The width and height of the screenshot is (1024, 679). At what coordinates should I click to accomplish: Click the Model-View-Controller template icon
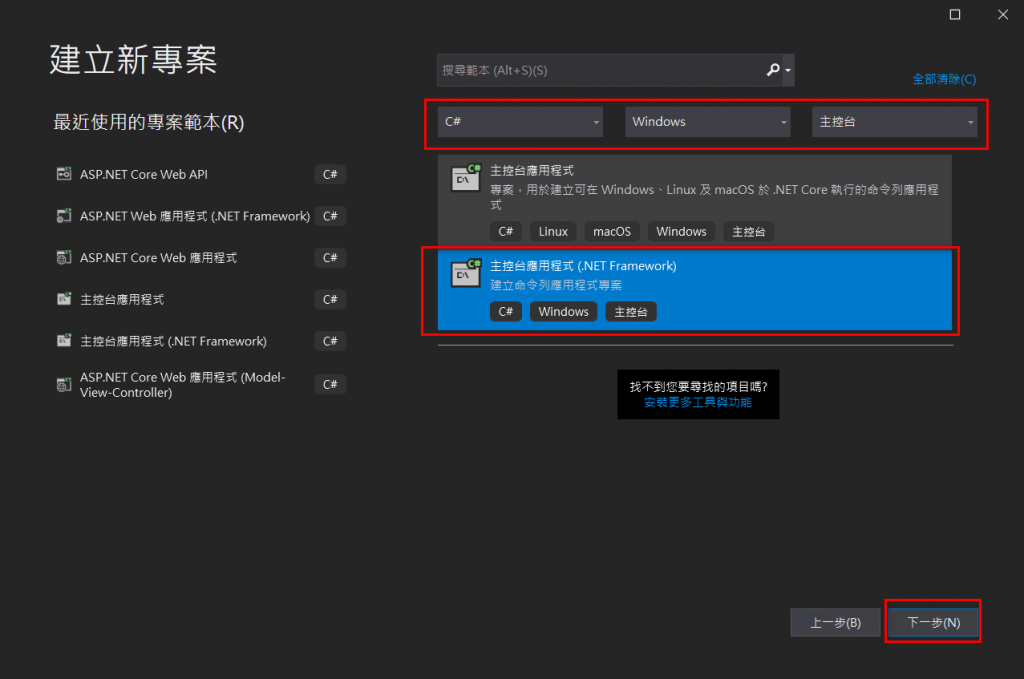[x=64, y=385]
